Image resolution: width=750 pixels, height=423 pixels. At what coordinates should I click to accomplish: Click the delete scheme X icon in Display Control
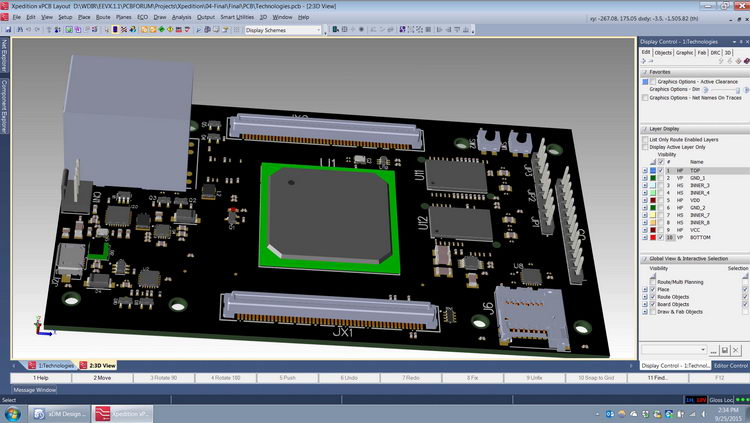[735, 349]
